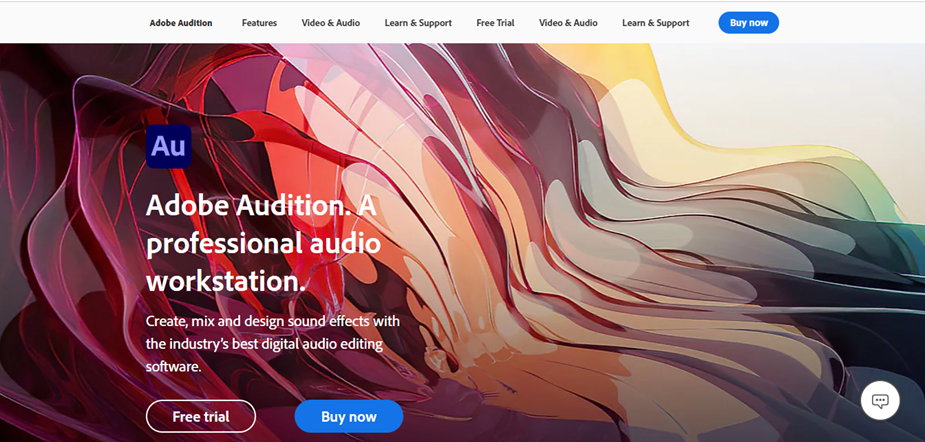The height and width of the screenshot is (442, 925).
Task: Click the large blue Buy now hero button
Action: 349,417
